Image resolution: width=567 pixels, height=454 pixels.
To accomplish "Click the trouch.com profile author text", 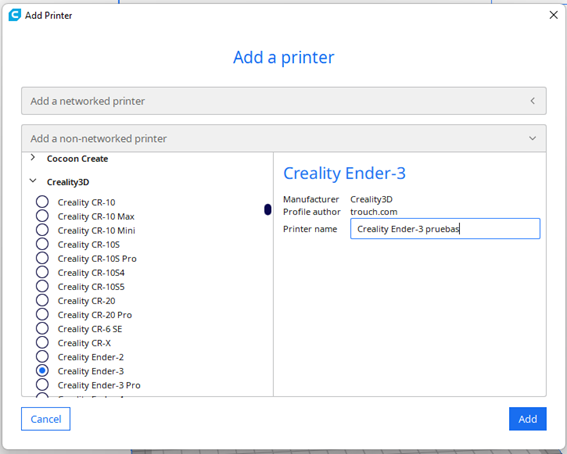I will (374, 212).
